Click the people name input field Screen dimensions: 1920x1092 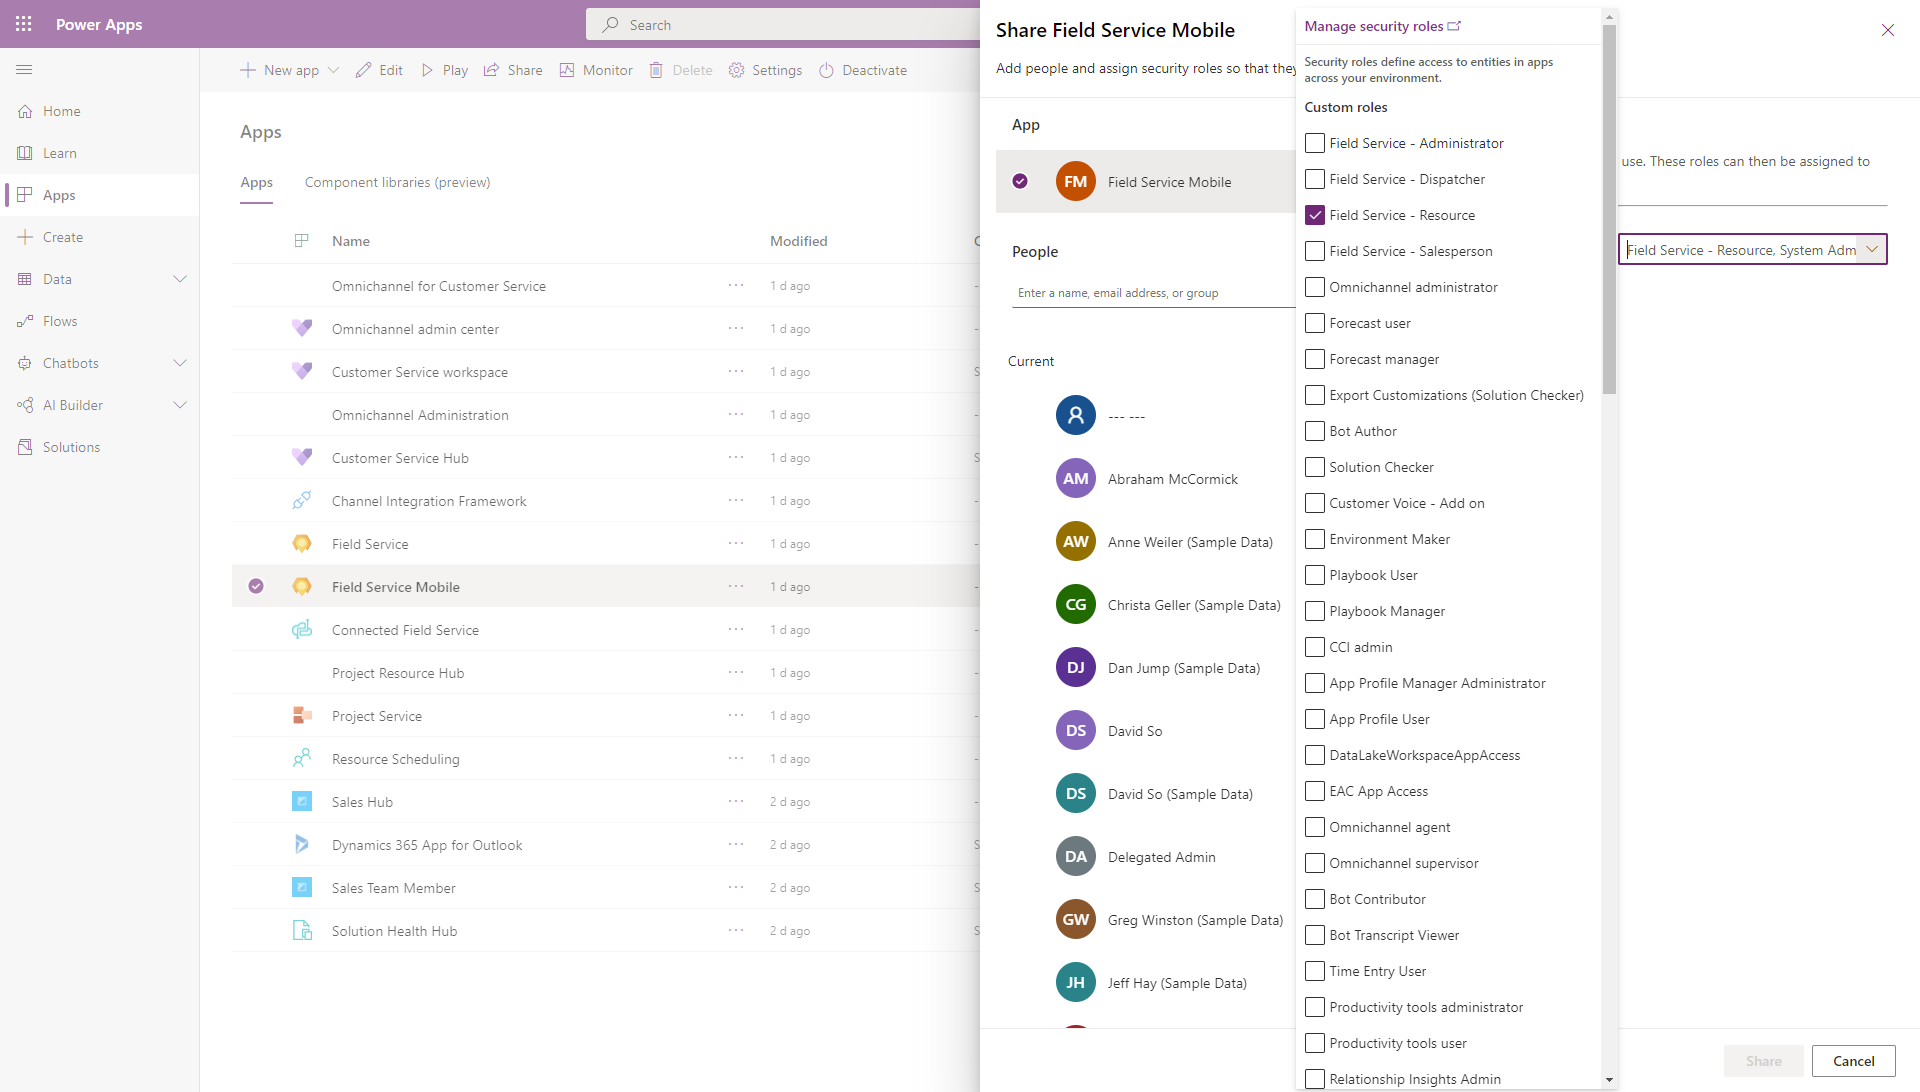tap(1147, 291)
